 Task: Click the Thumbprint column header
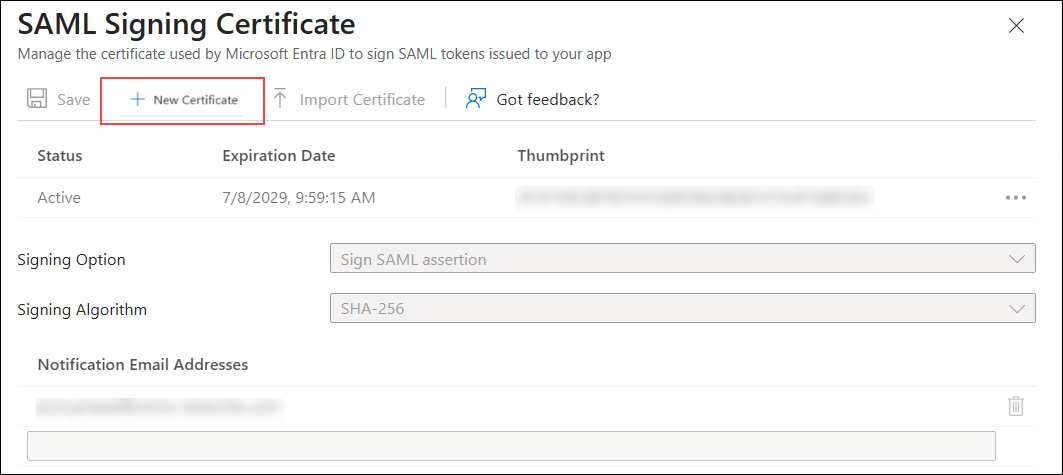561,156
